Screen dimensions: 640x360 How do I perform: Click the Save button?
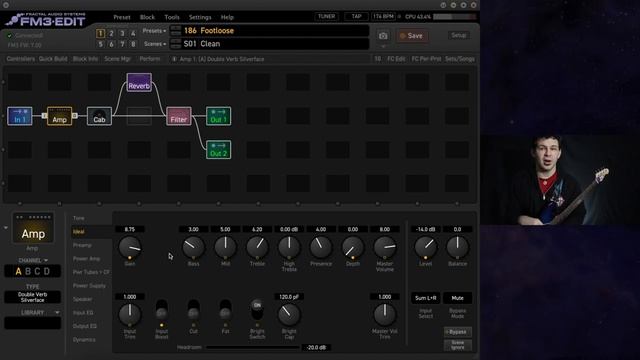coord(412,36)
